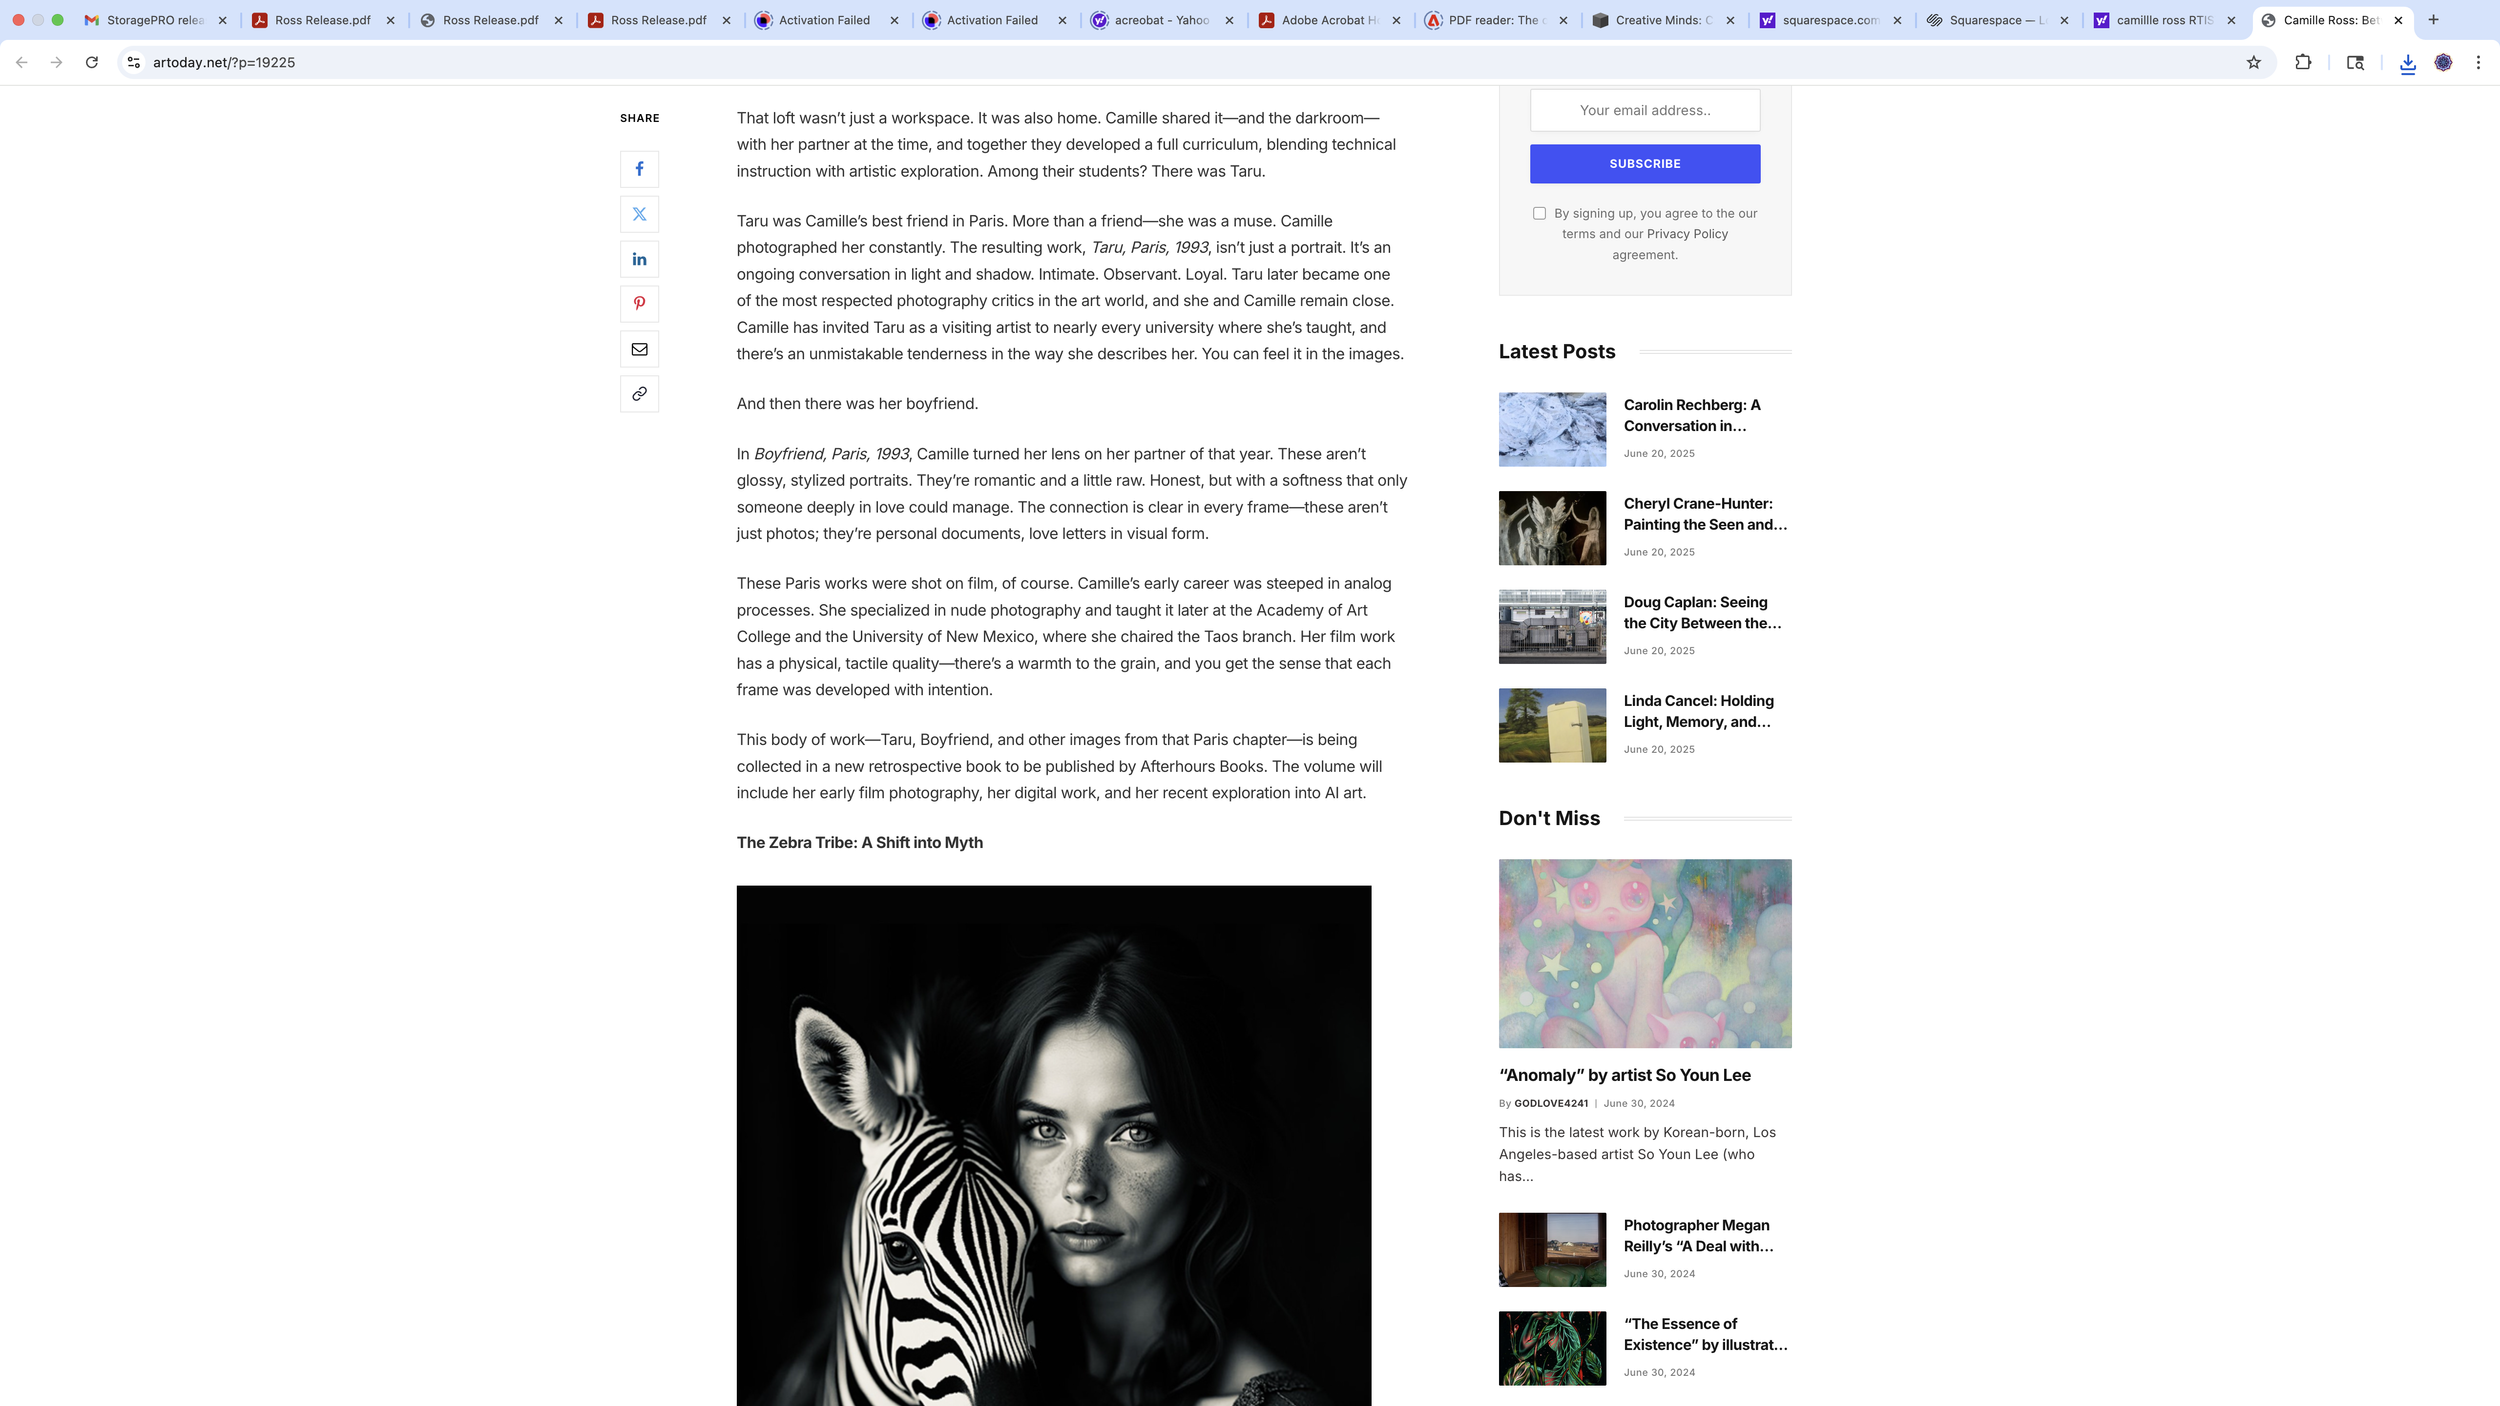Open Carolin Rechberg post link
This screenshot has width=2500, height=1406.
tap(1692, 415)
